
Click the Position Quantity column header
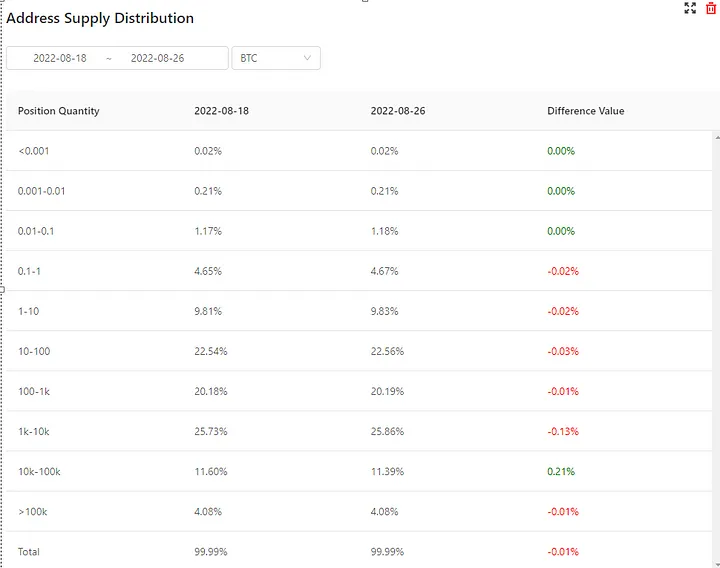[59, 111]
